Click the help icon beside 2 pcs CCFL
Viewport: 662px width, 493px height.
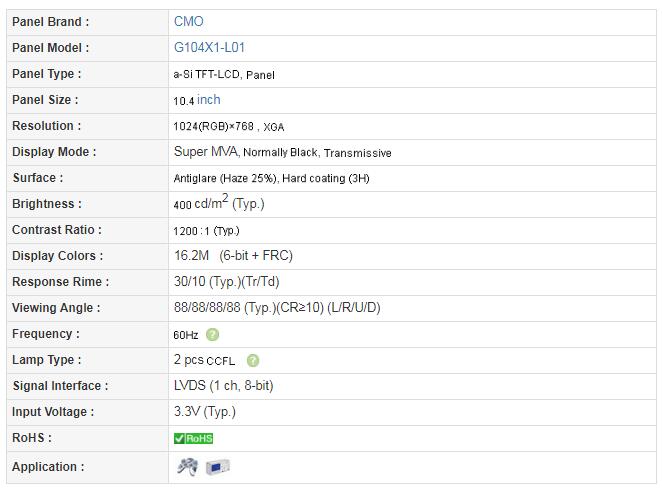coord(253,360)
